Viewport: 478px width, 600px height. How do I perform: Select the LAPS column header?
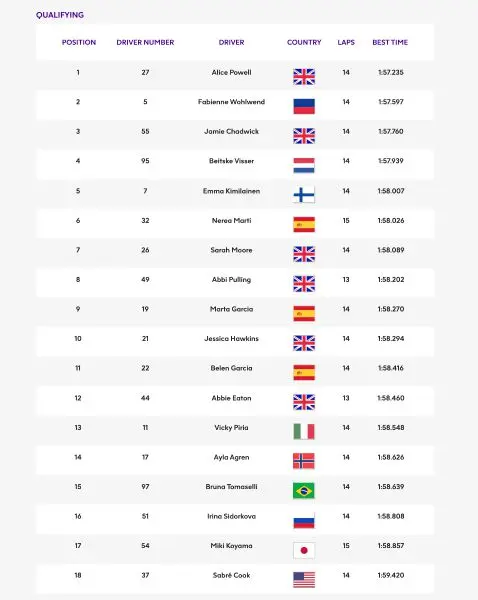pyautogui.click(x=346, y=42)
